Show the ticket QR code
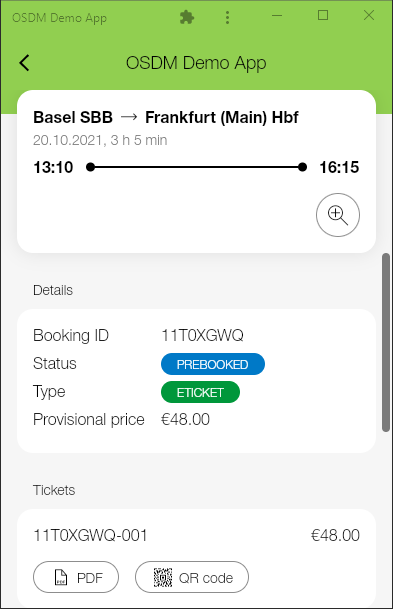 point(192,577)
